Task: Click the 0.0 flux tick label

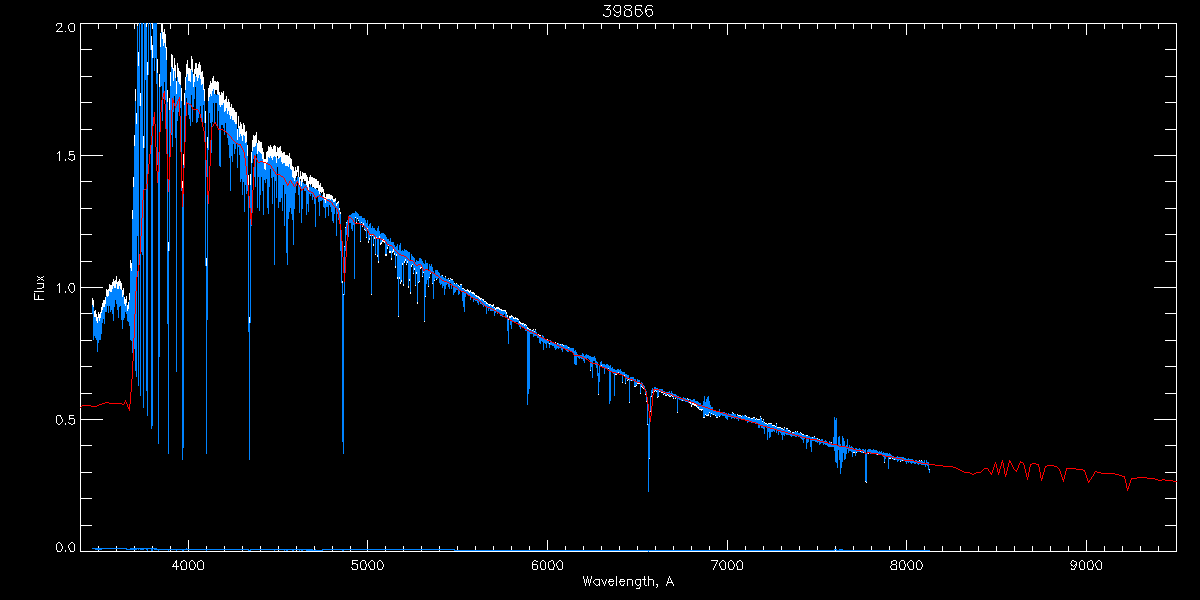Action: 65,548
